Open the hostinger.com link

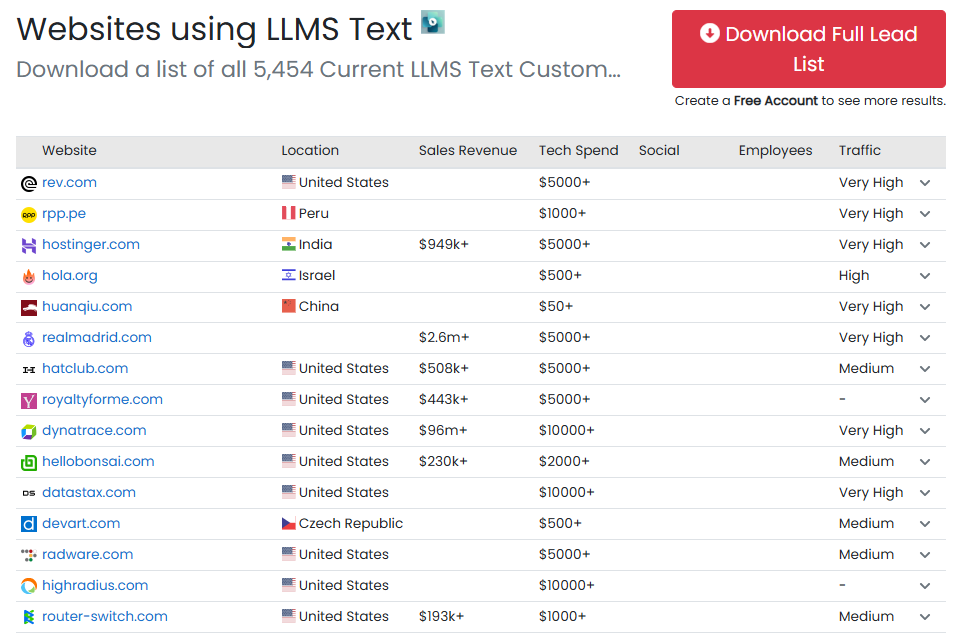tap(91, 245)
